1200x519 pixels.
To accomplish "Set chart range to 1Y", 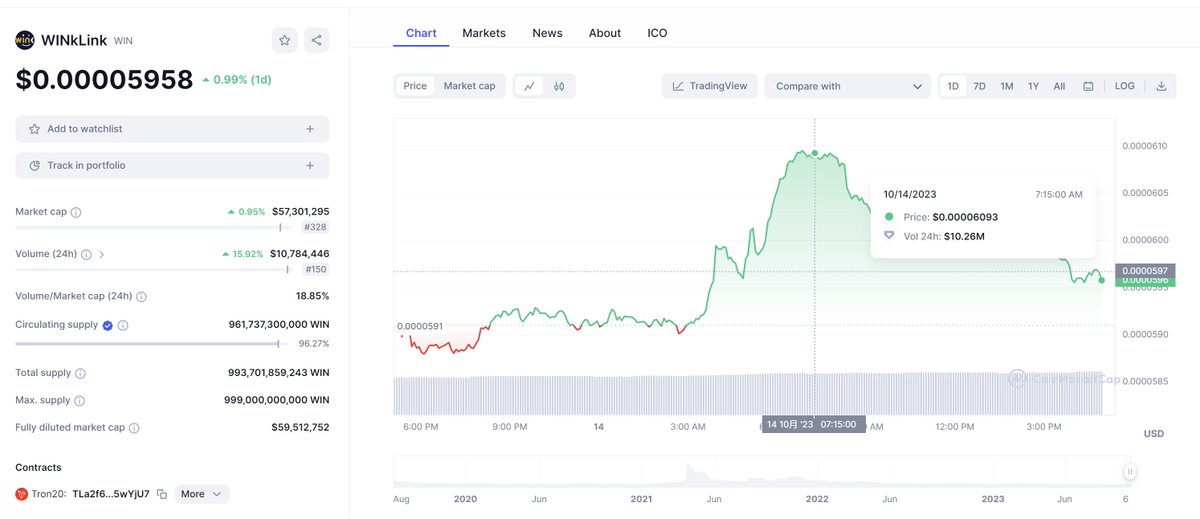I will click(1033, 86).
